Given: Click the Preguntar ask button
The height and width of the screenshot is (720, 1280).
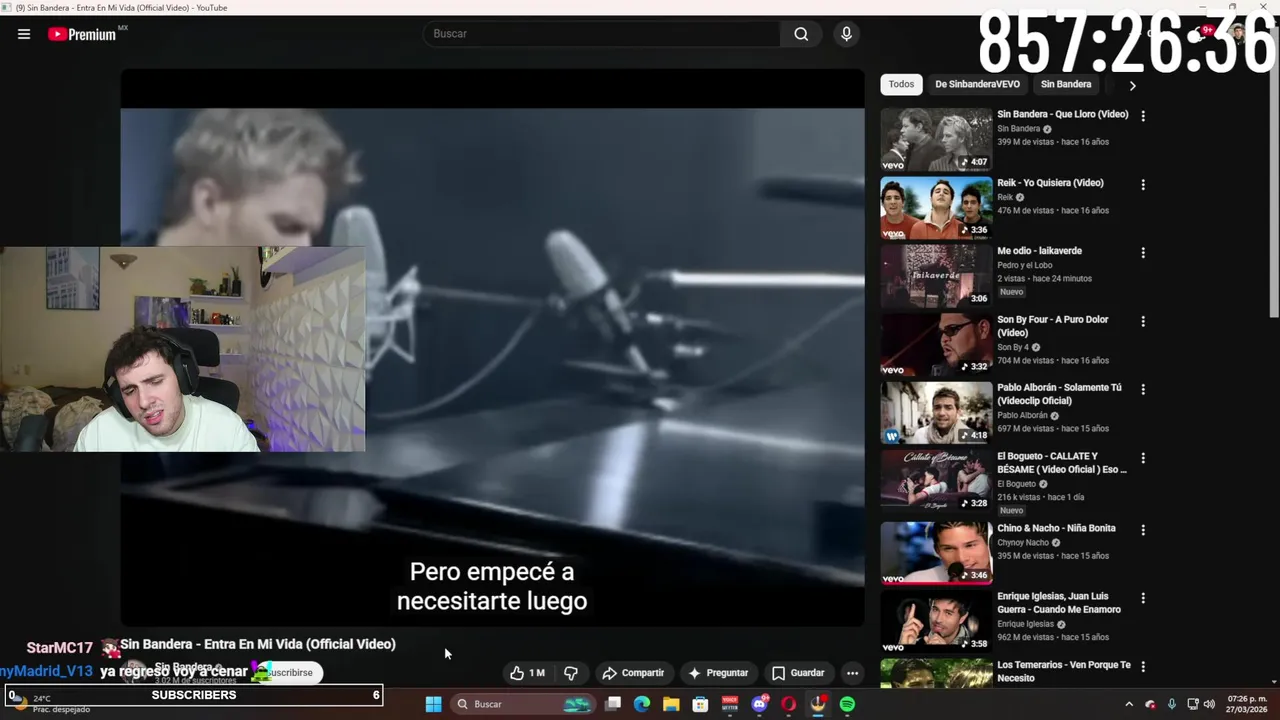Looking at the screenshot, I should click(x=717, y=673).
